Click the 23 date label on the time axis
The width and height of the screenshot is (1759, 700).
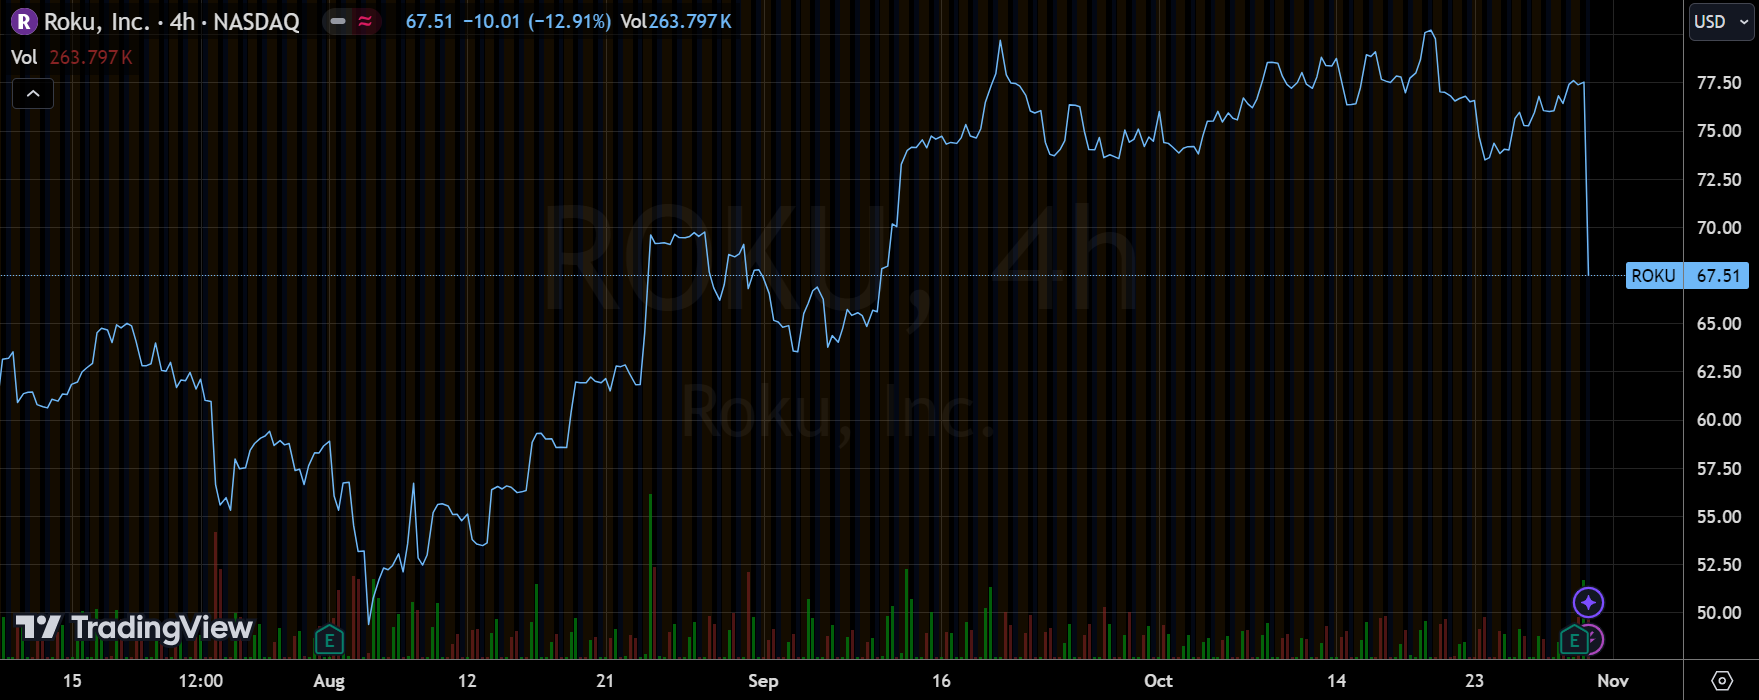tap(1474, 681)
